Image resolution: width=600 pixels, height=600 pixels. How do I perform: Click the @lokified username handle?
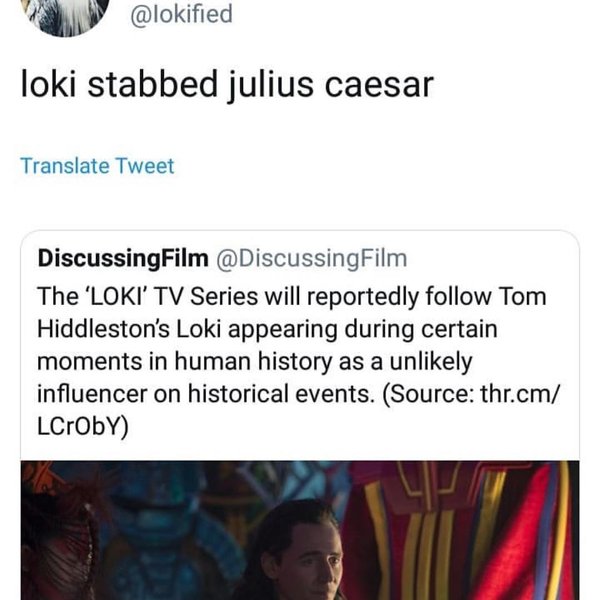[180, 16]
